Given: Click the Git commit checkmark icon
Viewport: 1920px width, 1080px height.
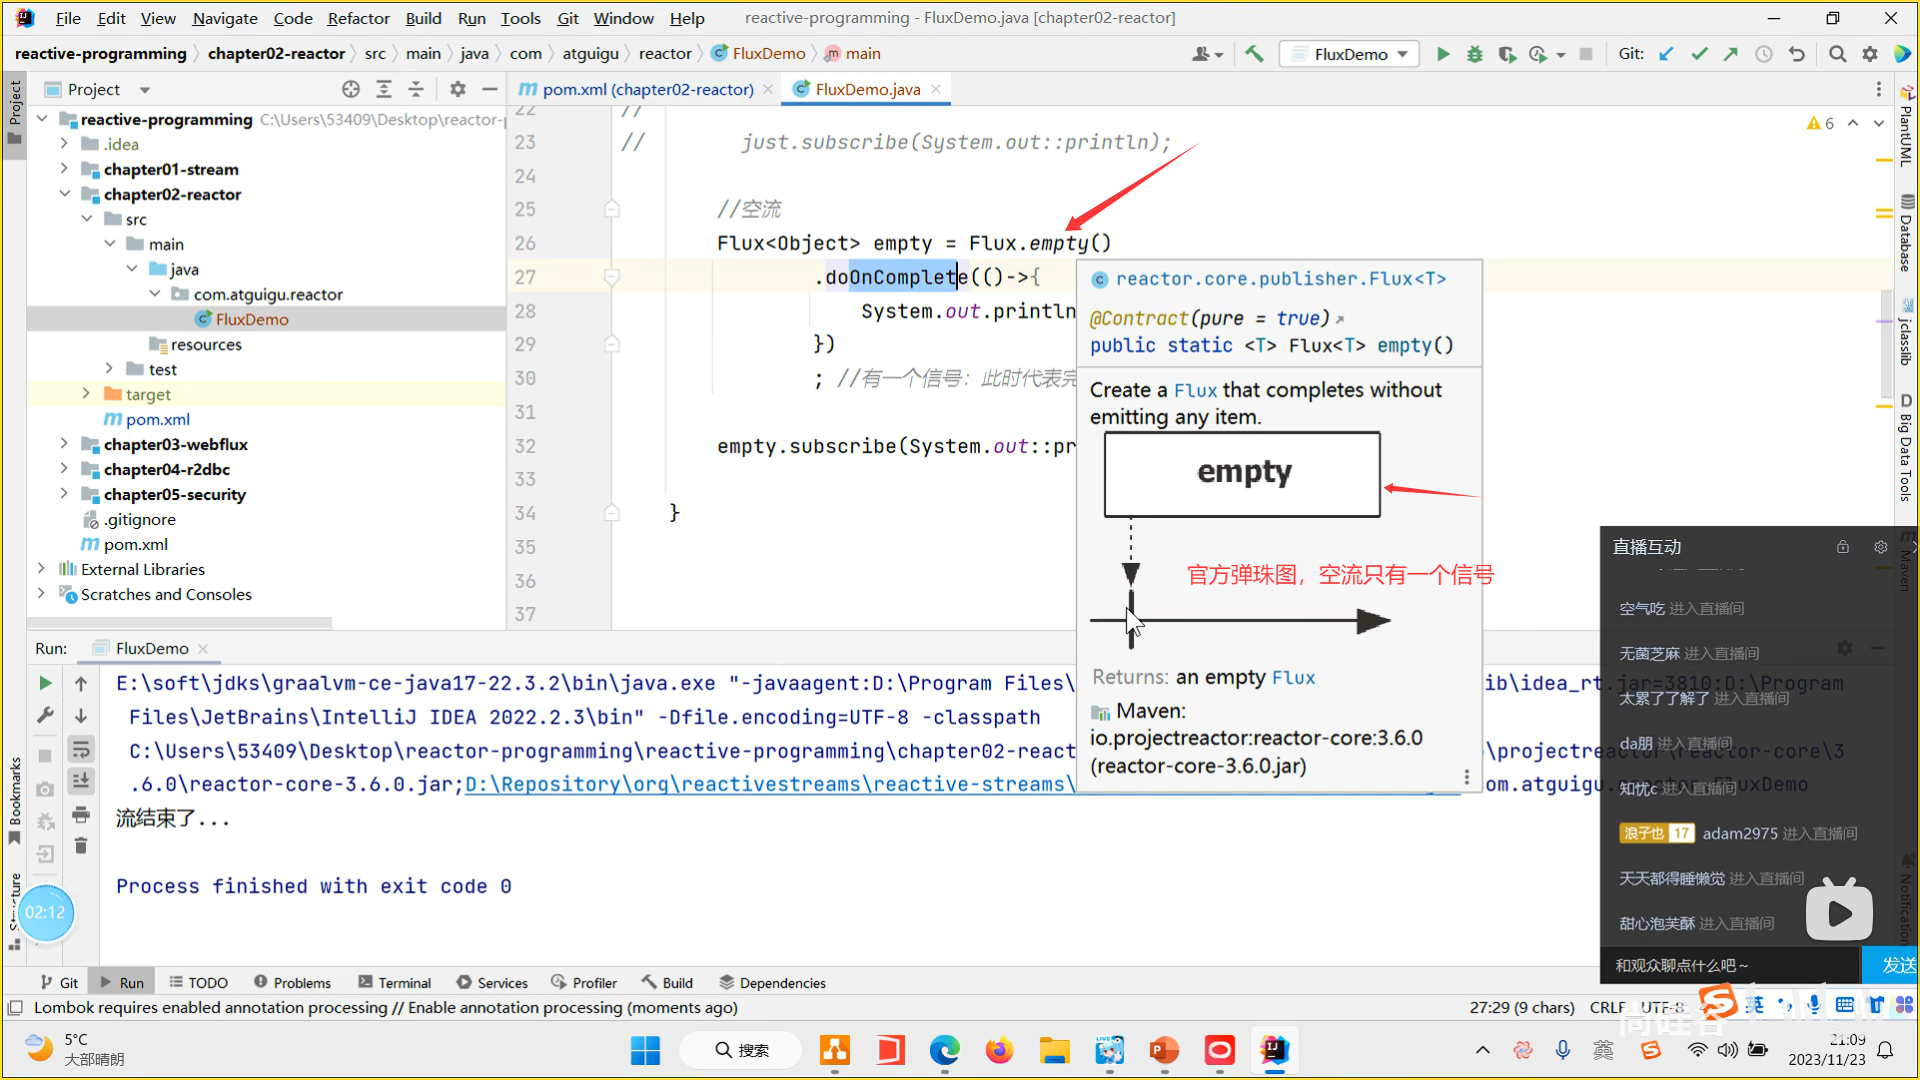Looking at the screenshot, I should (1699, 54).
